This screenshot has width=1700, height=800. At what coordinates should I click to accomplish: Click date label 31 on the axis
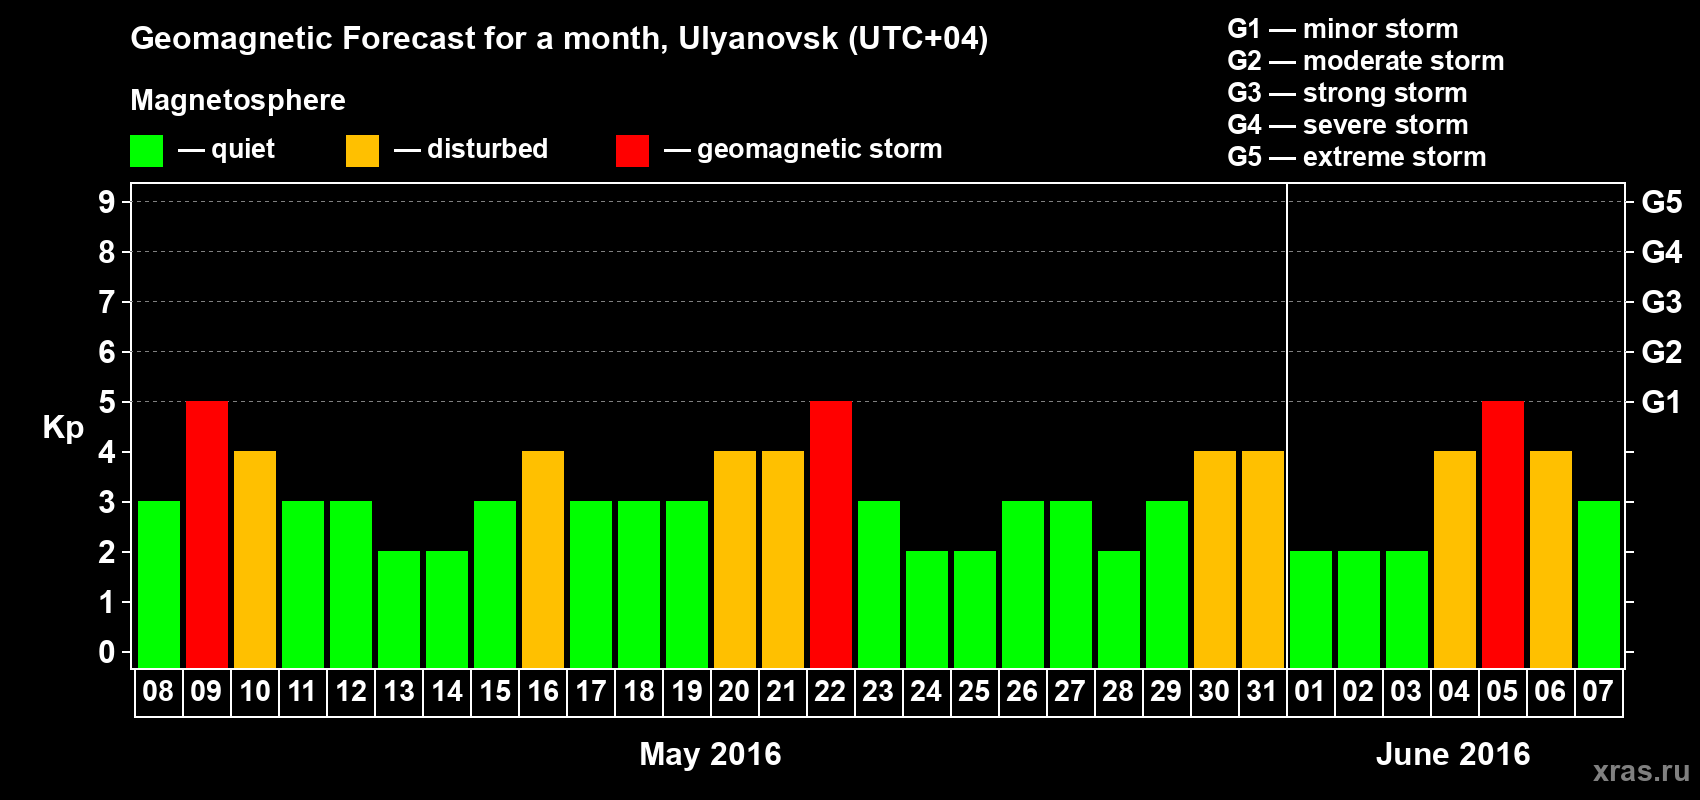[x=1262, y=691]
